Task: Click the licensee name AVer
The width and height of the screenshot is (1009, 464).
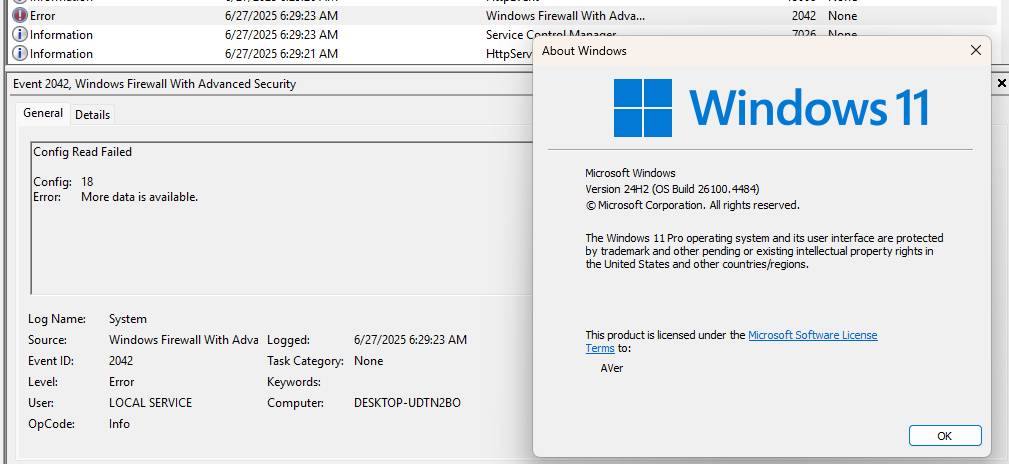Action: click(x=612, y=368)
